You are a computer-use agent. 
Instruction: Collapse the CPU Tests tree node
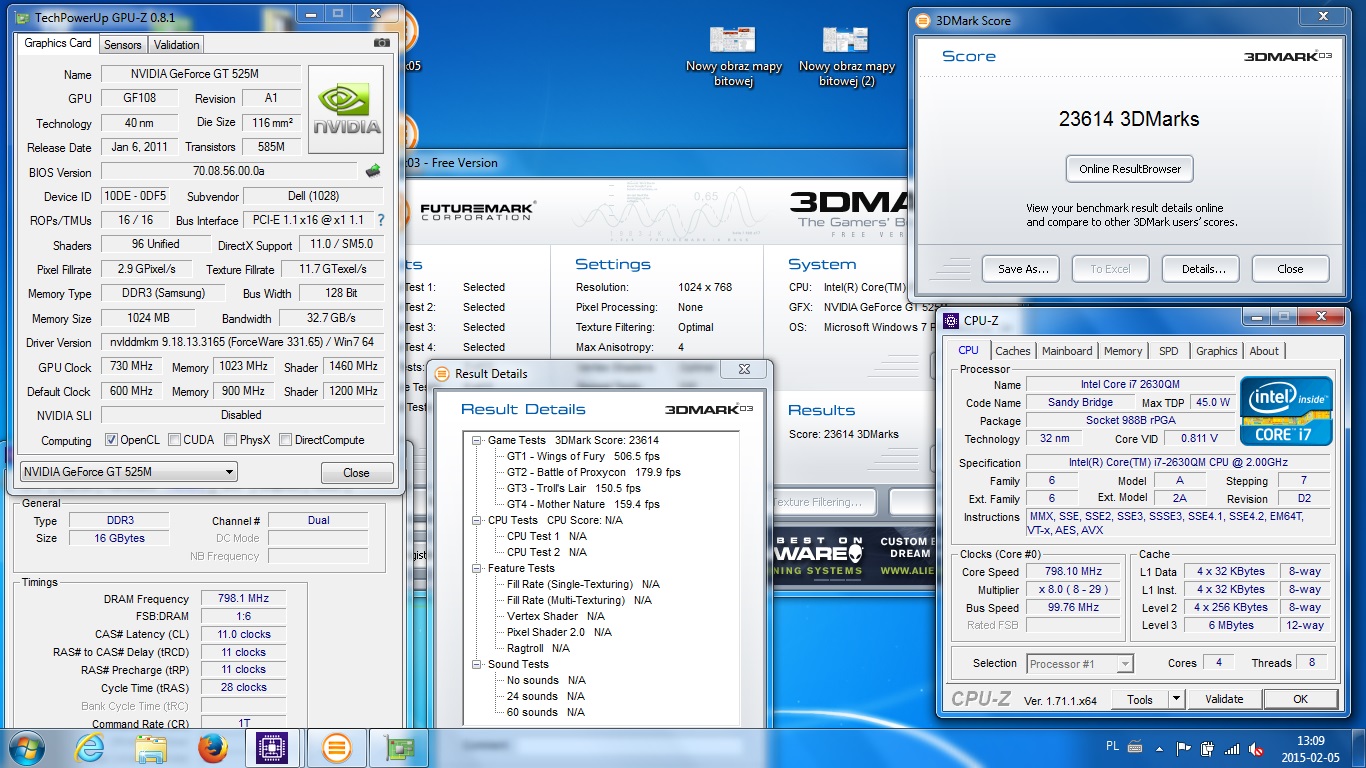(478, 520)
